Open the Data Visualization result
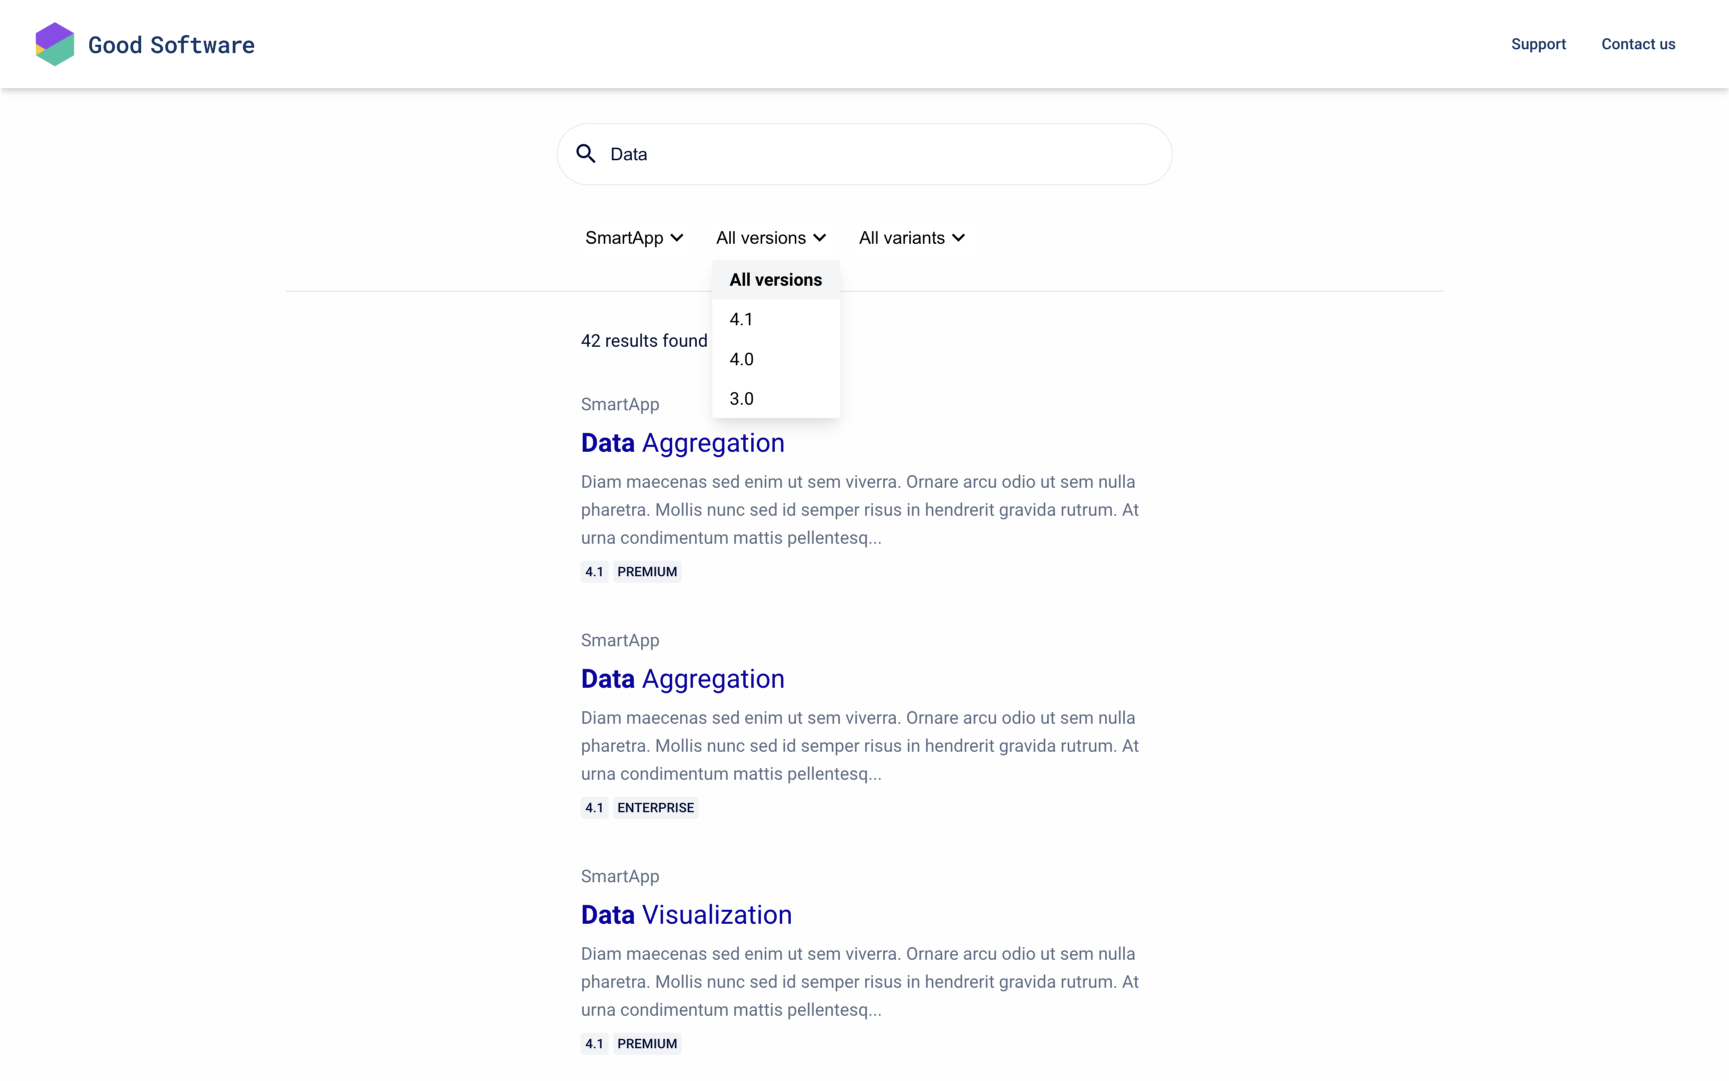 tap(686, 915)
